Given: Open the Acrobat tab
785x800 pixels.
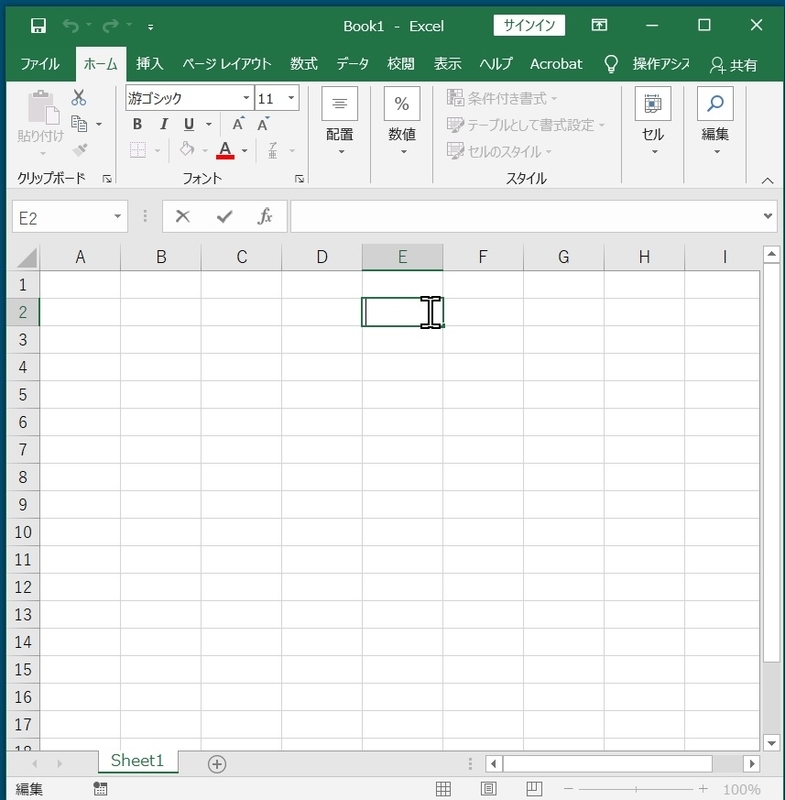Looking at the screenshot, I should click(x=556, y=64).
